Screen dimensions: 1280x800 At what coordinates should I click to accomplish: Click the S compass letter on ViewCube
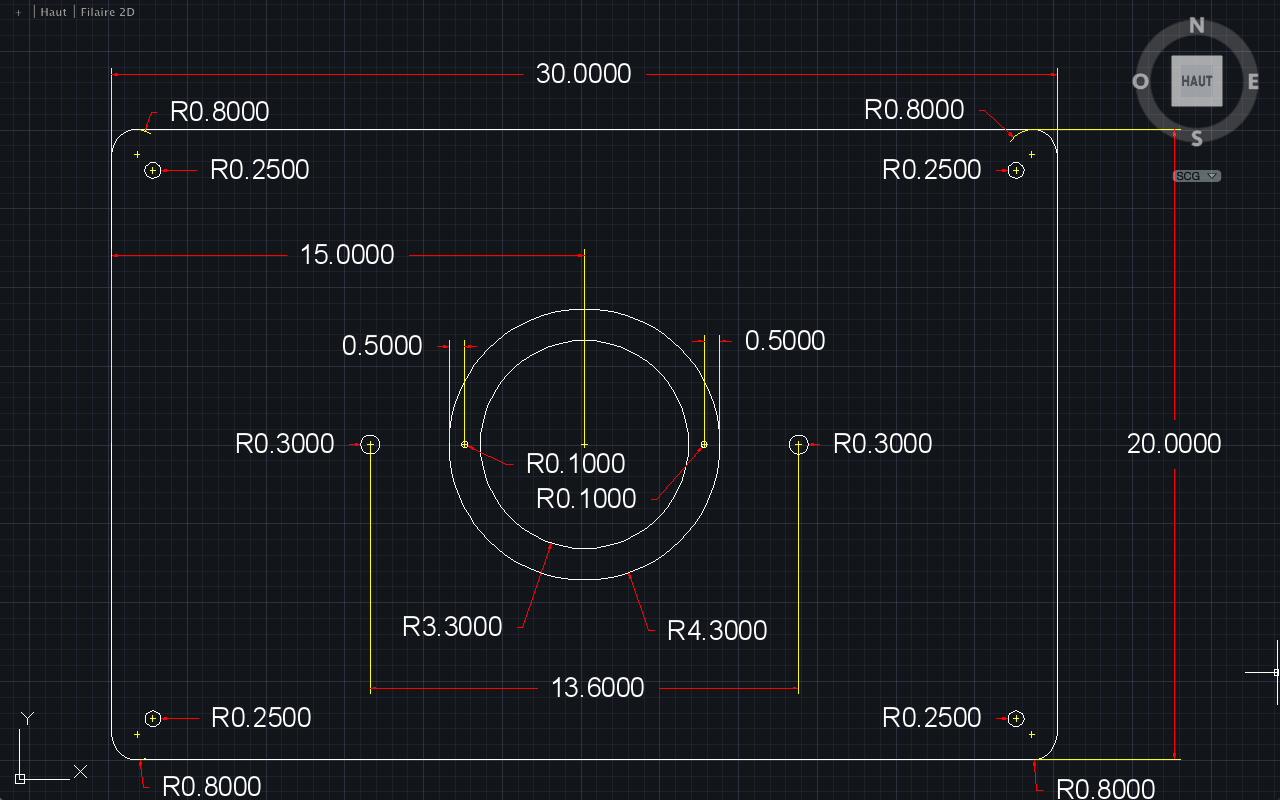pyautogui.click(x=1197, y=138)
